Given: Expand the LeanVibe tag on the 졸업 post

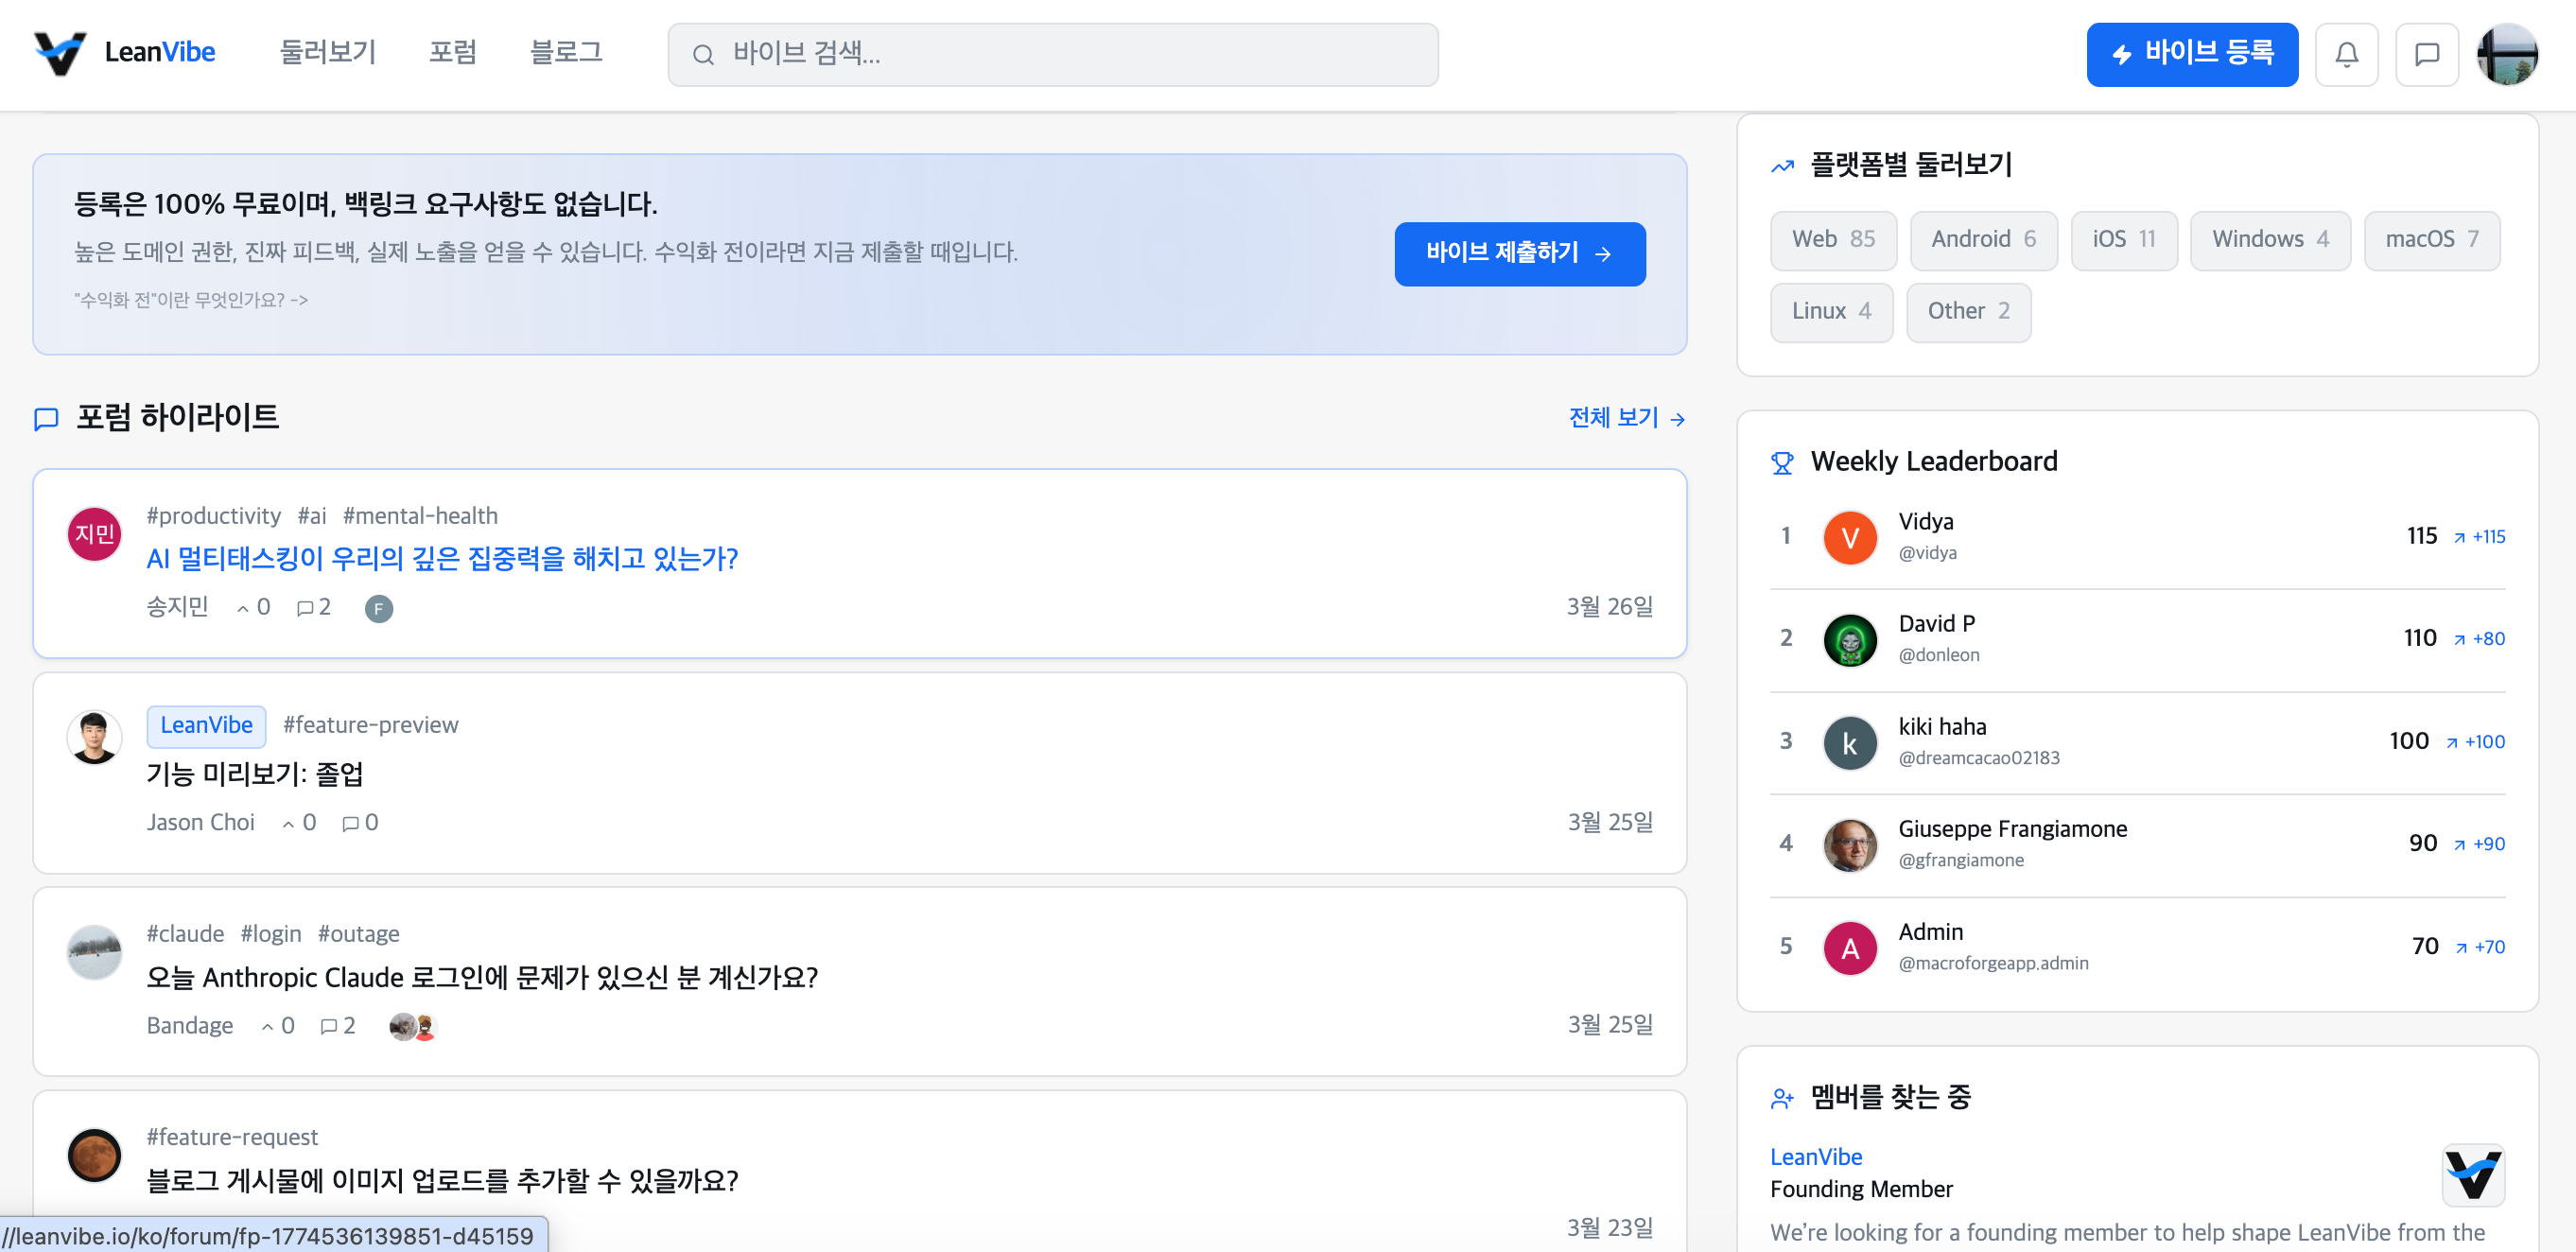Looking at the screenshot, I should 206,726.
